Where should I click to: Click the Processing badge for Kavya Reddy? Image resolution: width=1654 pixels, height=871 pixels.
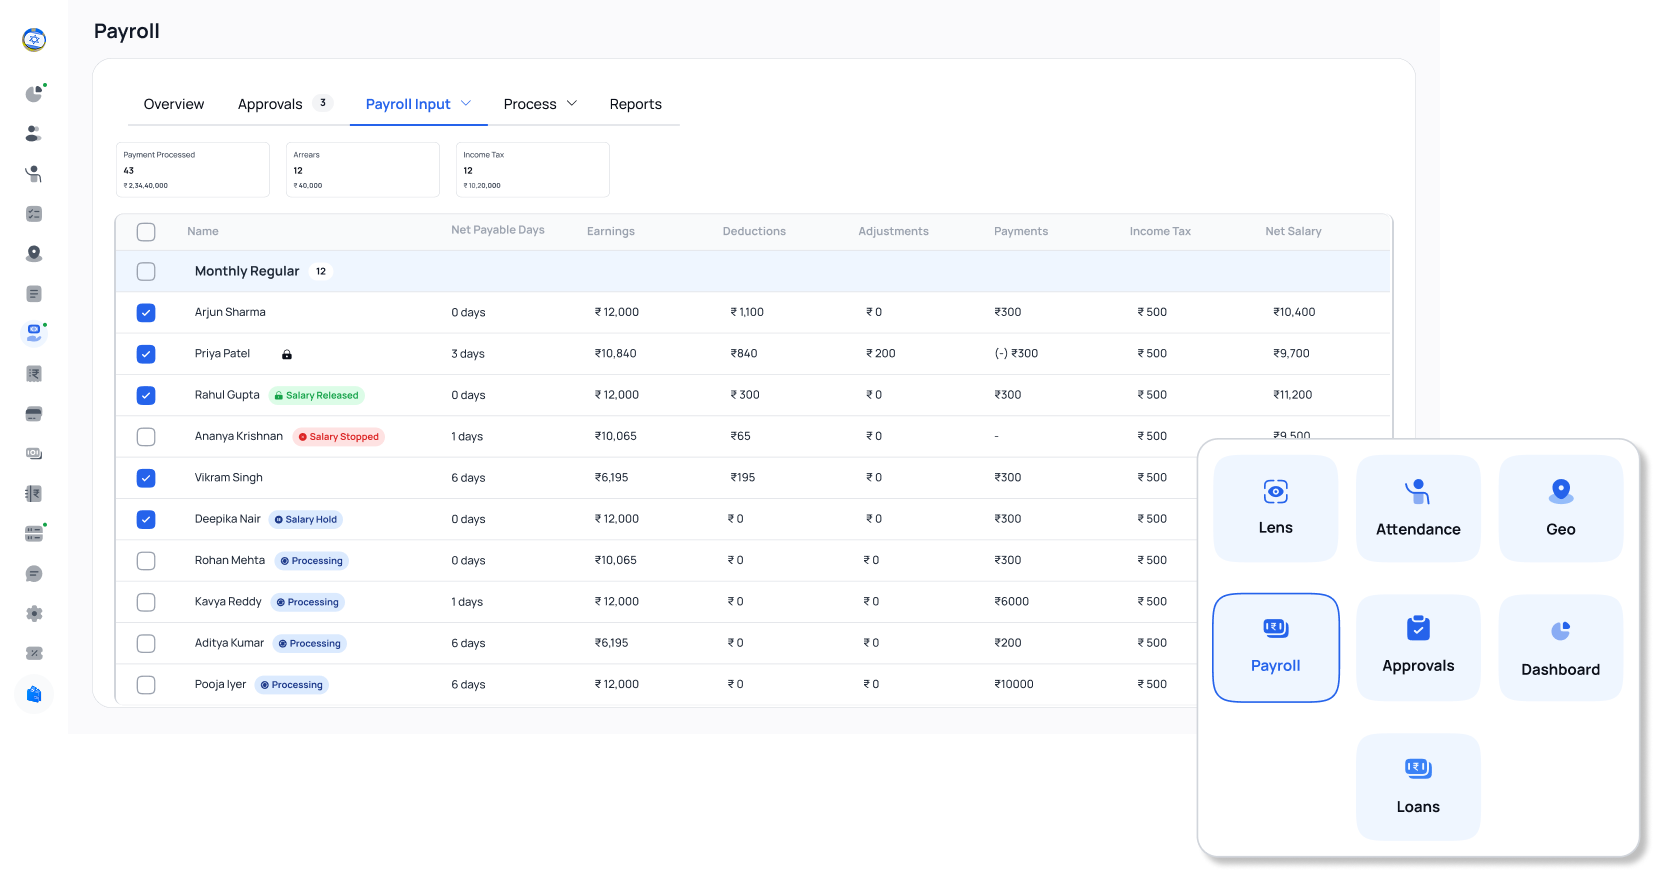[308, 602]
